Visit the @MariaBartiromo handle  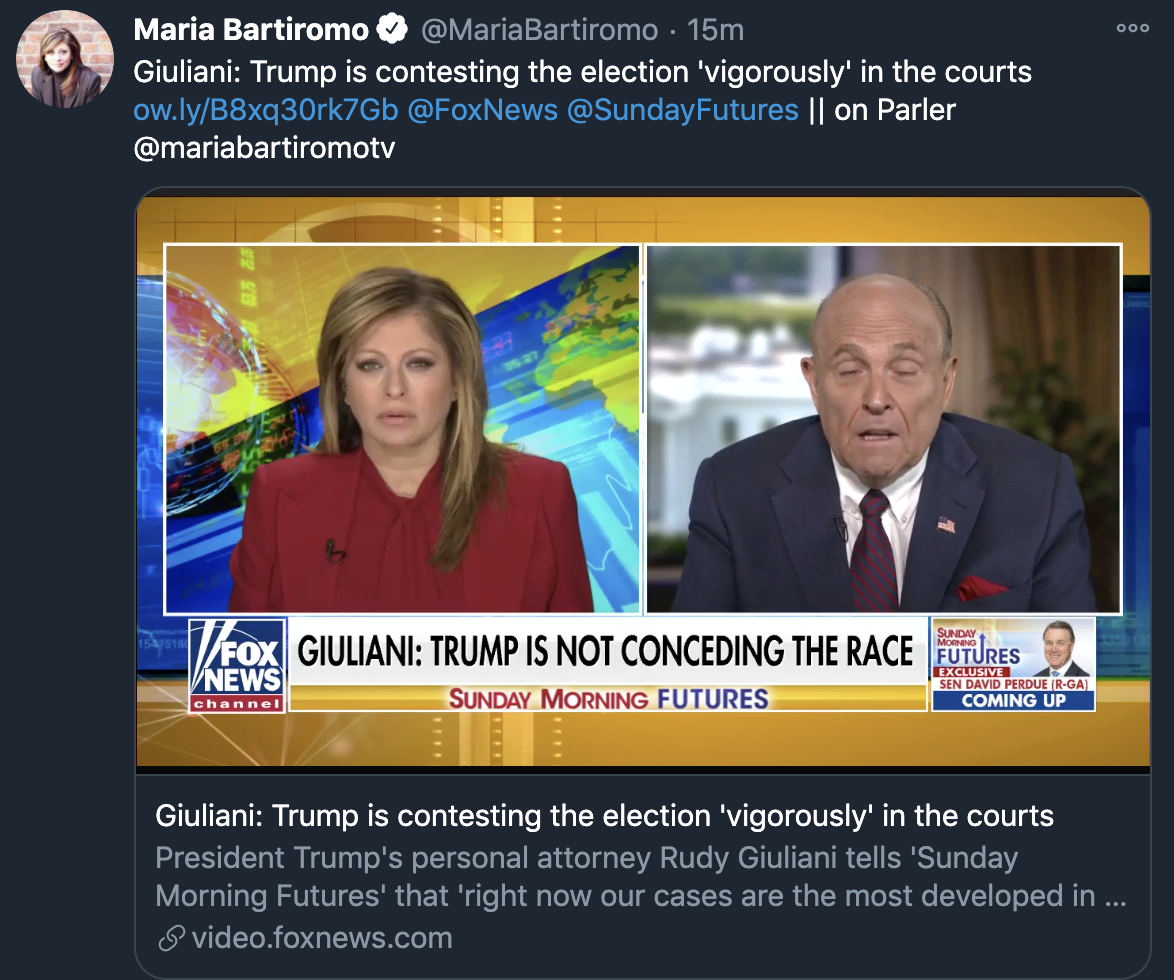click(x=539, y=30)
